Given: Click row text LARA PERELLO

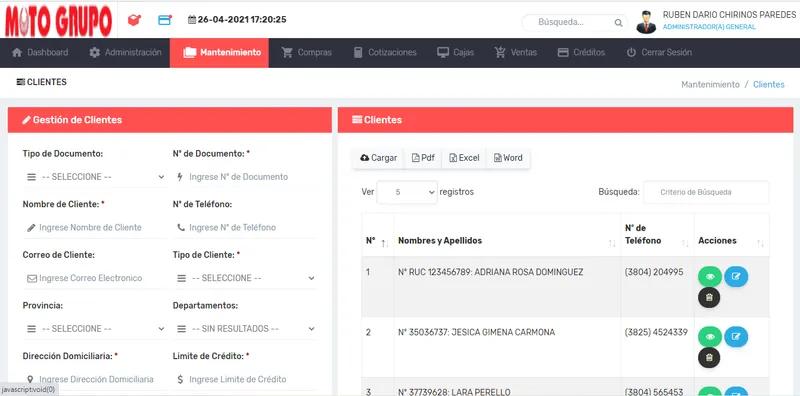Looking at the screenshot, I should tap(481, 392).
